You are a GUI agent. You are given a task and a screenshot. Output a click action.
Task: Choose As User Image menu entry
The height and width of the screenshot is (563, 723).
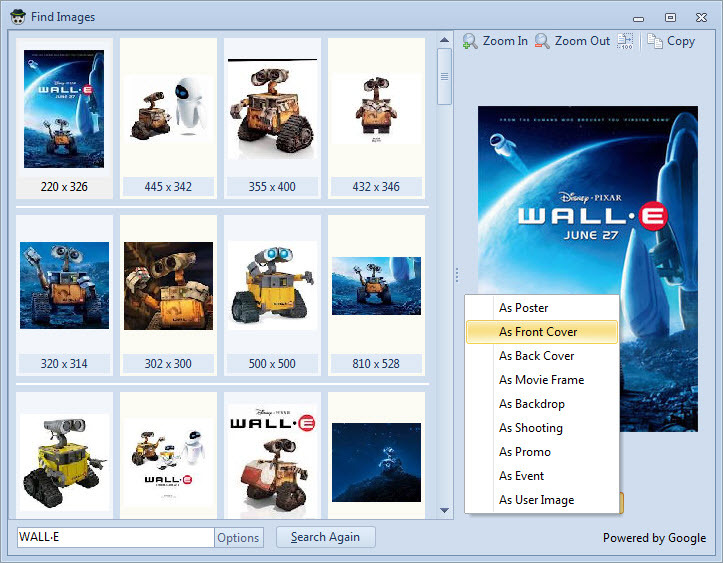click(541, 499)
